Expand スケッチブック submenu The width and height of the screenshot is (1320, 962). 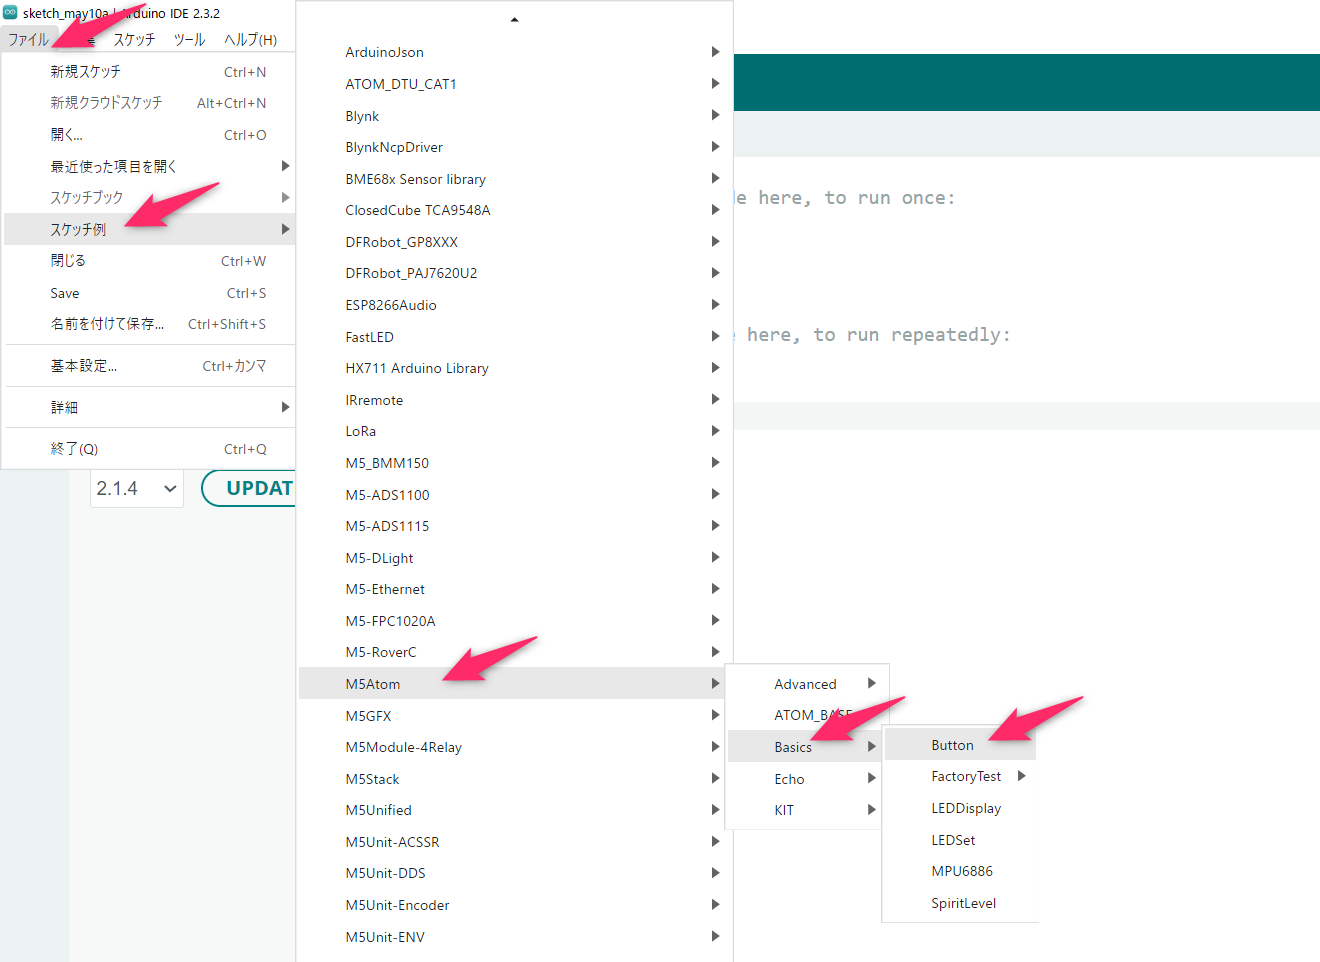pyautogui.click(x=150, y=198)
